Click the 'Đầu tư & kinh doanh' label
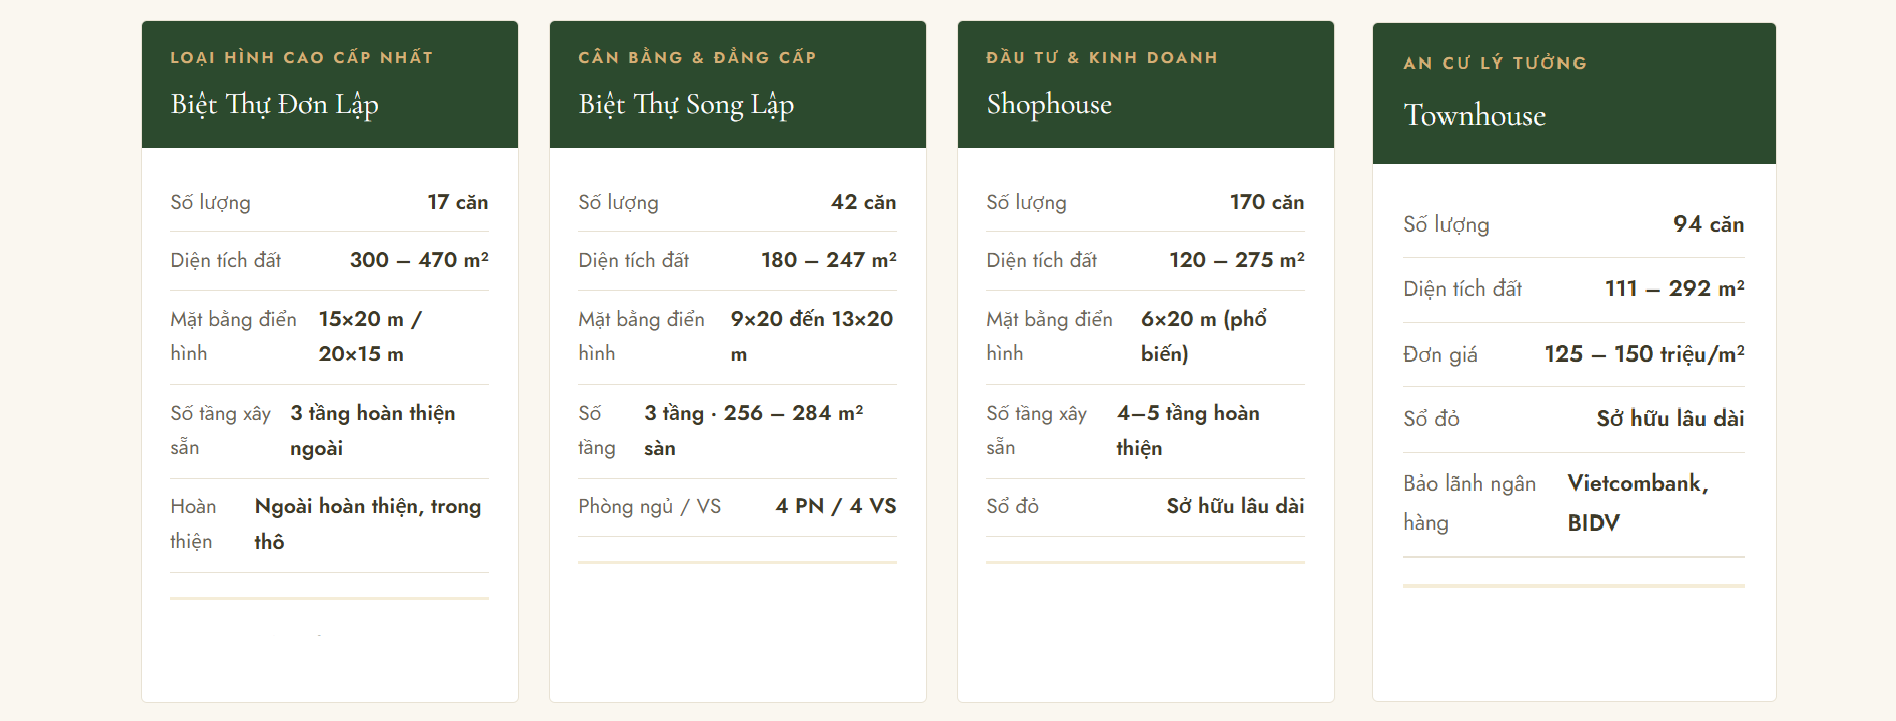Viewport: 1896px width, 721px height. click(x=1102, y=58)
